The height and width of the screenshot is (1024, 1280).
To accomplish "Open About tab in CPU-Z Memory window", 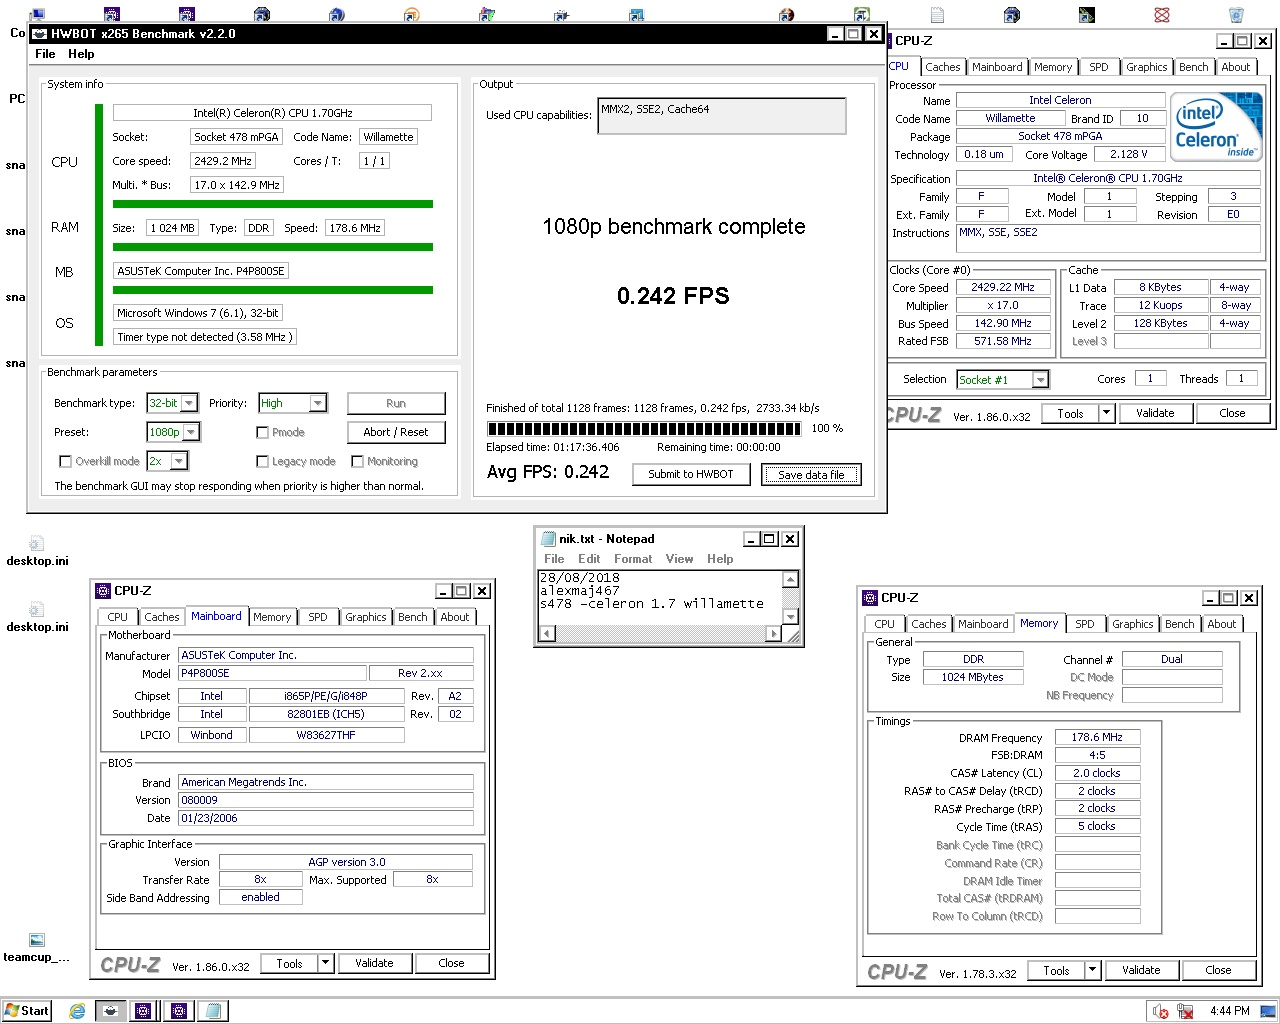I will [x=1221, y=624].
